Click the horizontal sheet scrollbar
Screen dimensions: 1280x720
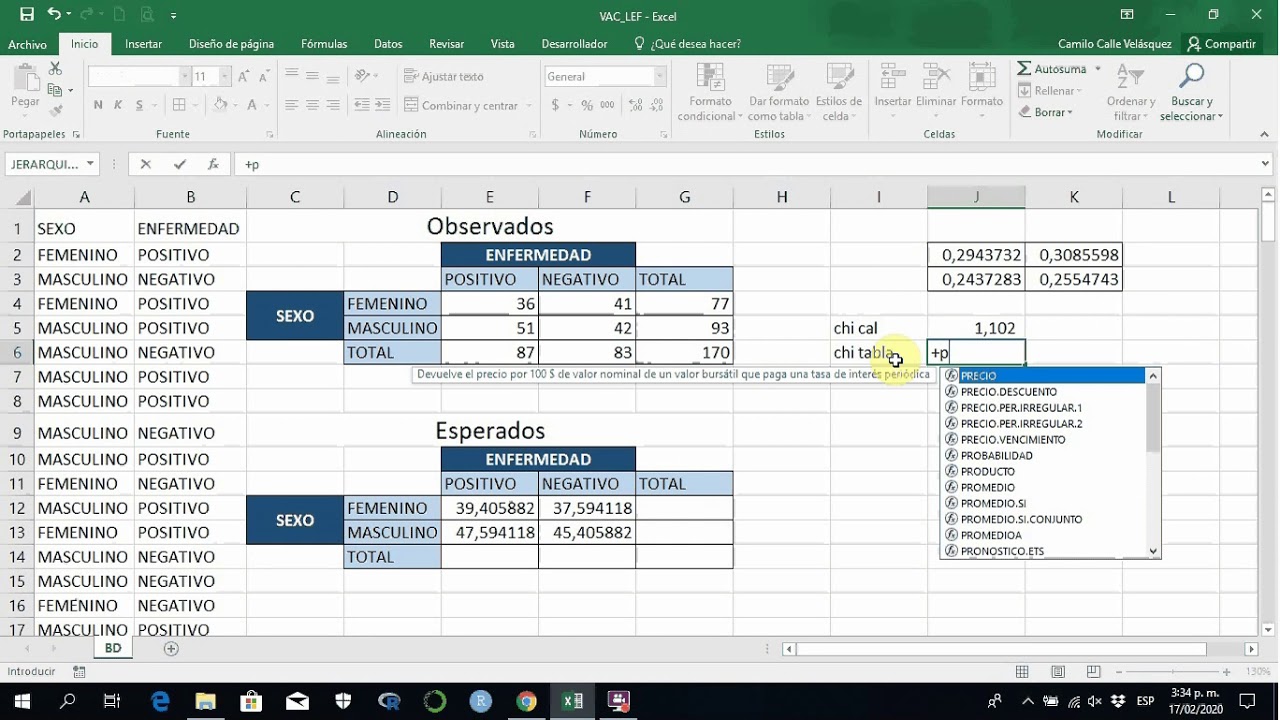(1000, 649)
